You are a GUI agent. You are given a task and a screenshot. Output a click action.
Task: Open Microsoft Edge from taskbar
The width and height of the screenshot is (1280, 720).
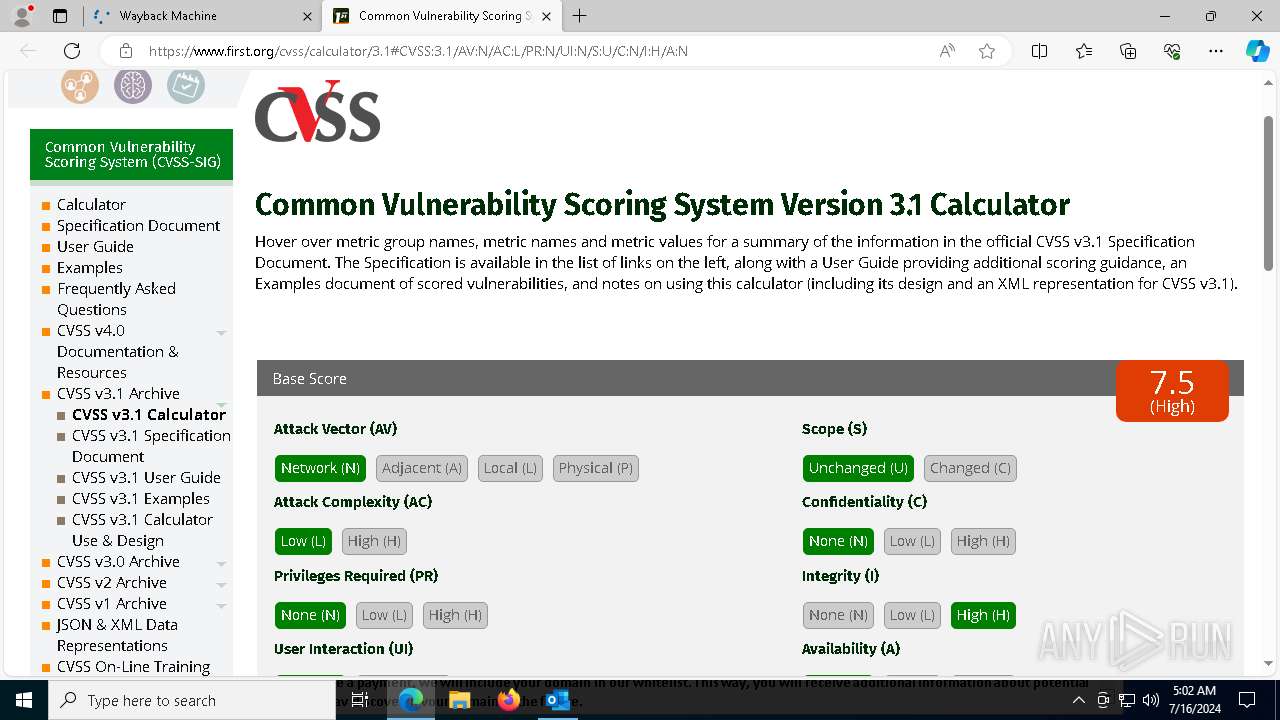pos(411,700)
